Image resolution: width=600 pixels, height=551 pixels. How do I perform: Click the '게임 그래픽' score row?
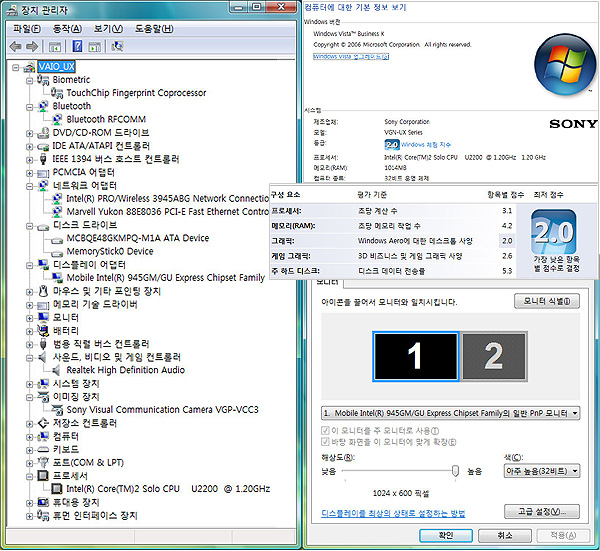(x=392, y=256)
